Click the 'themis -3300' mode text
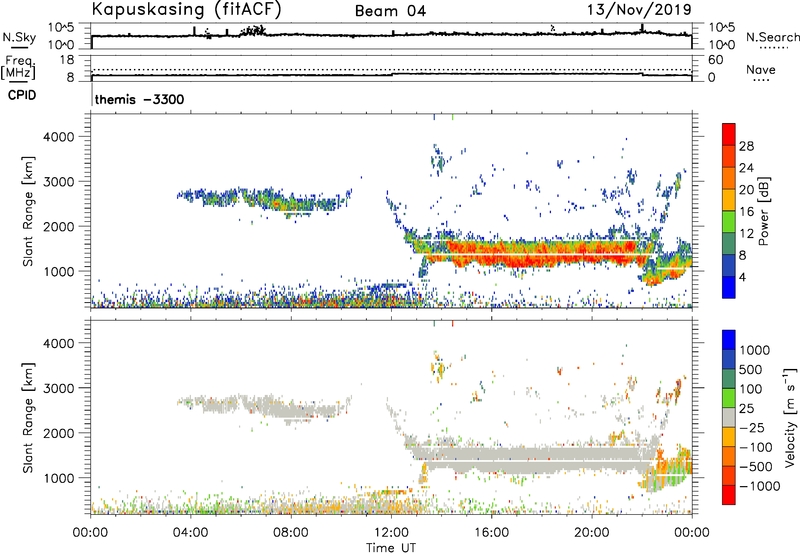 coord(139,99)
